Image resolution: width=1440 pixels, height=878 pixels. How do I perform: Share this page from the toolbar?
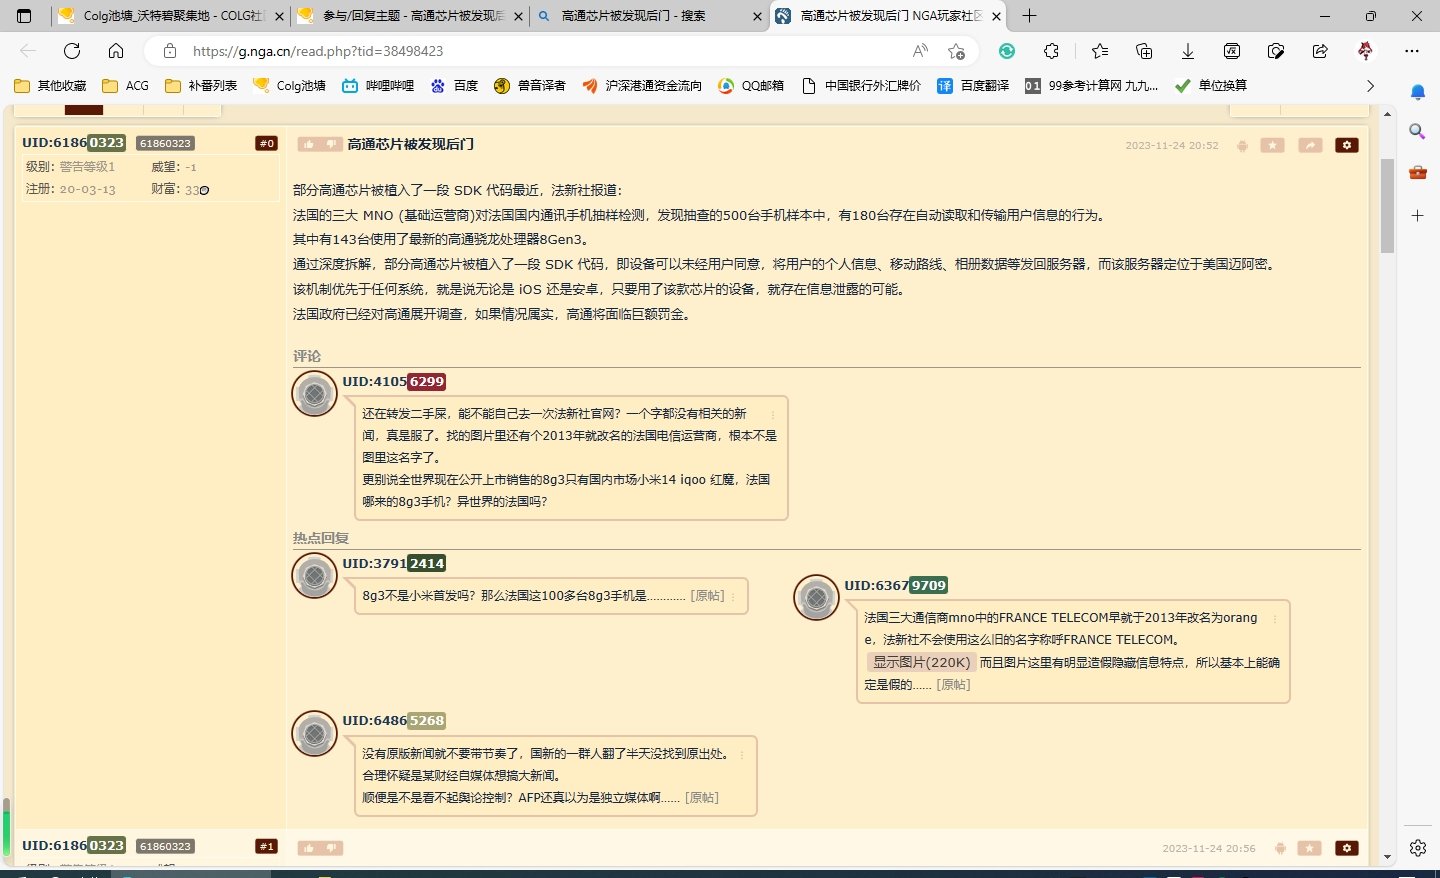(1320, 51)
